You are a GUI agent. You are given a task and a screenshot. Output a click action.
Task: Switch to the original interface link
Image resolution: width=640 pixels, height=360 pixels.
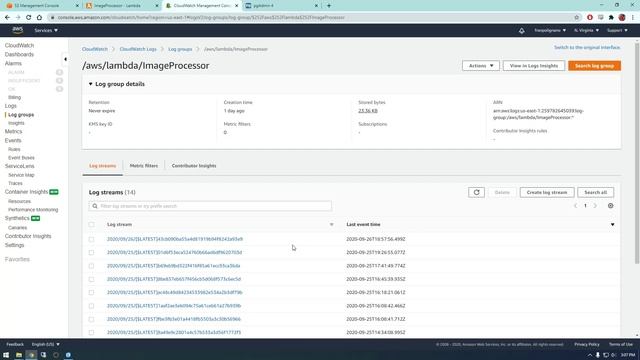(587, 47)
